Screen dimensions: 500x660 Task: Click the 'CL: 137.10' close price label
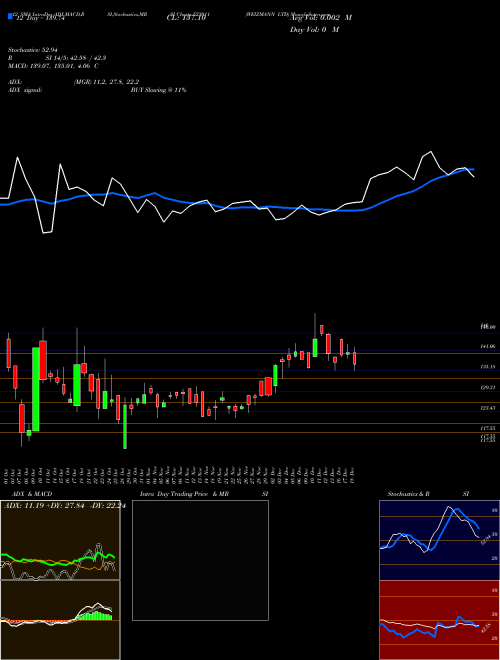click(186, 18)
